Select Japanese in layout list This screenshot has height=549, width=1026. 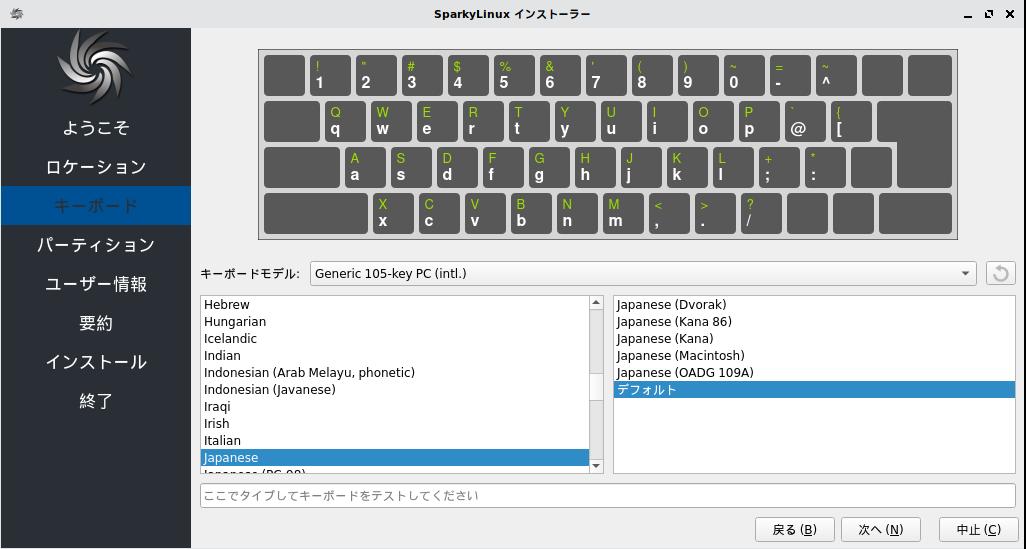(x=395, y=457)
